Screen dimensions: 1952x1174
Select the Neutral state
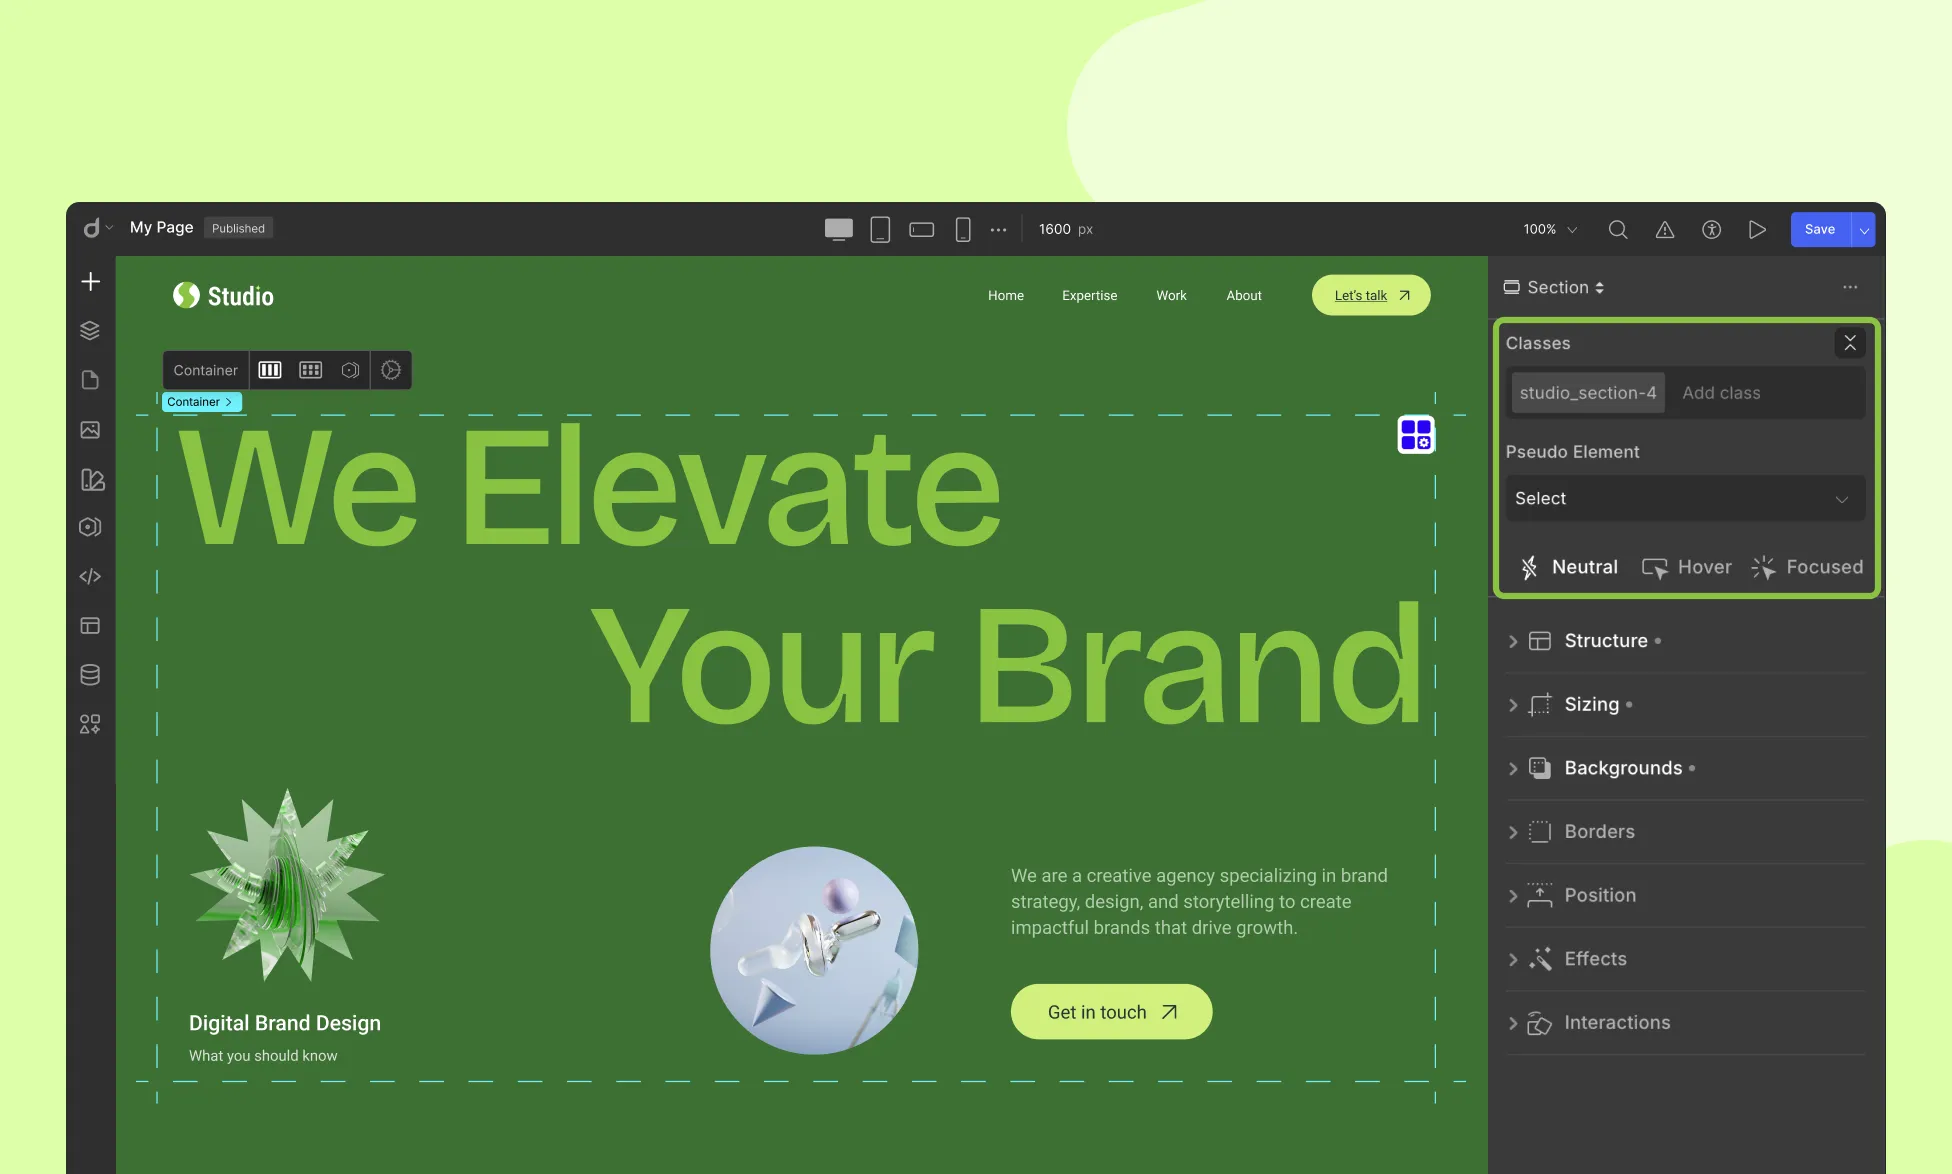click(1569, 567)
